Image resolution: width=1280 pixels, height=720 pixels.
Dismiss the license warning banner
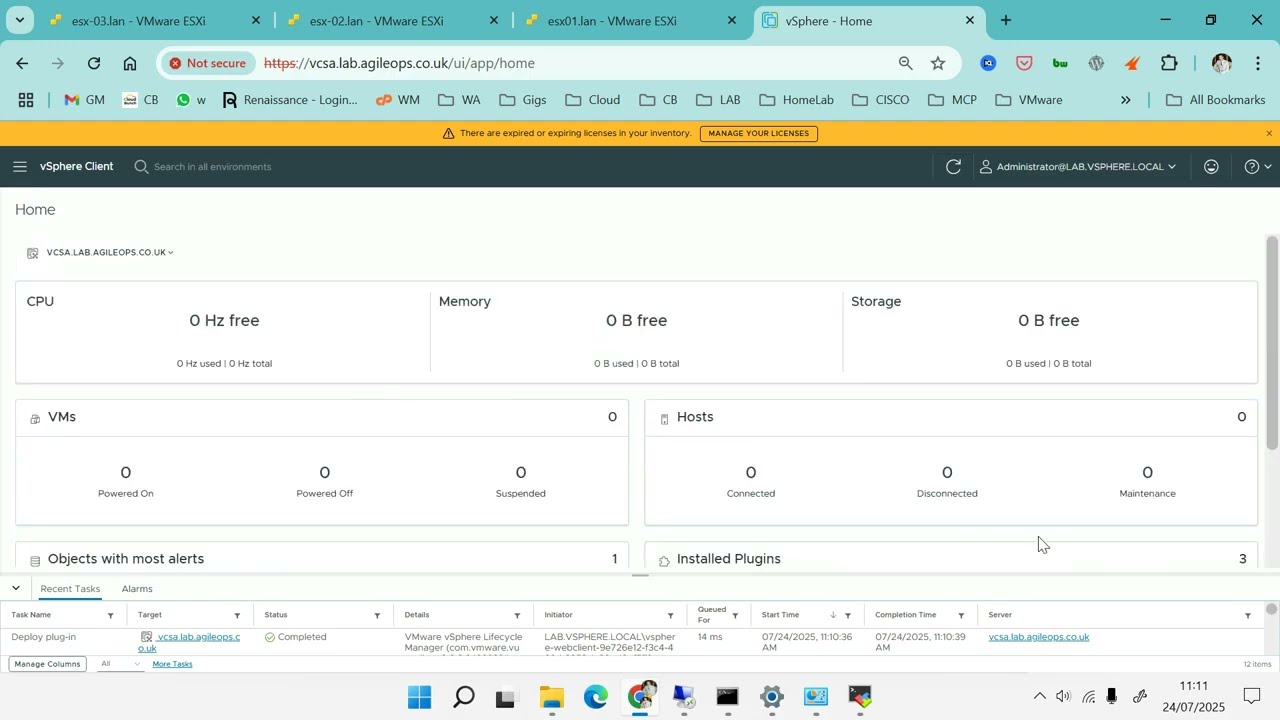pos(1269,133)
